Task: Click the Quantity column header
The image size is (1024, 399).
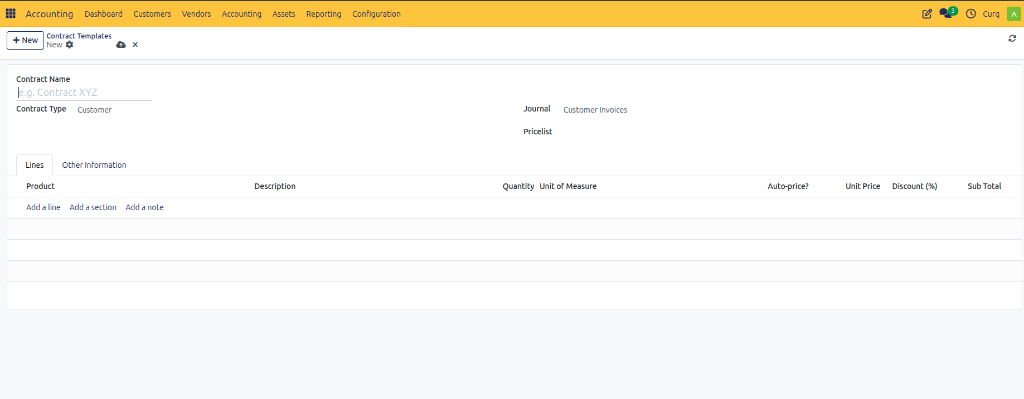Action: 519,187
